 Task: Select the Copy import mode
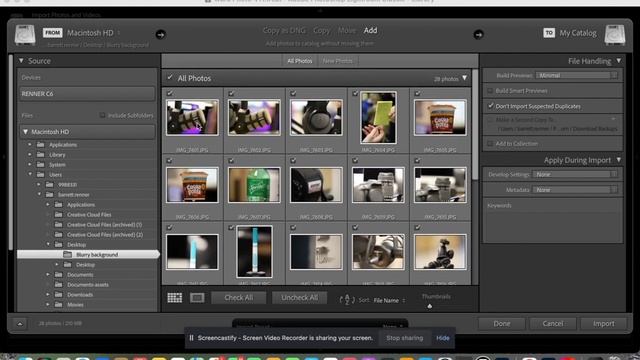click(322, 30)
